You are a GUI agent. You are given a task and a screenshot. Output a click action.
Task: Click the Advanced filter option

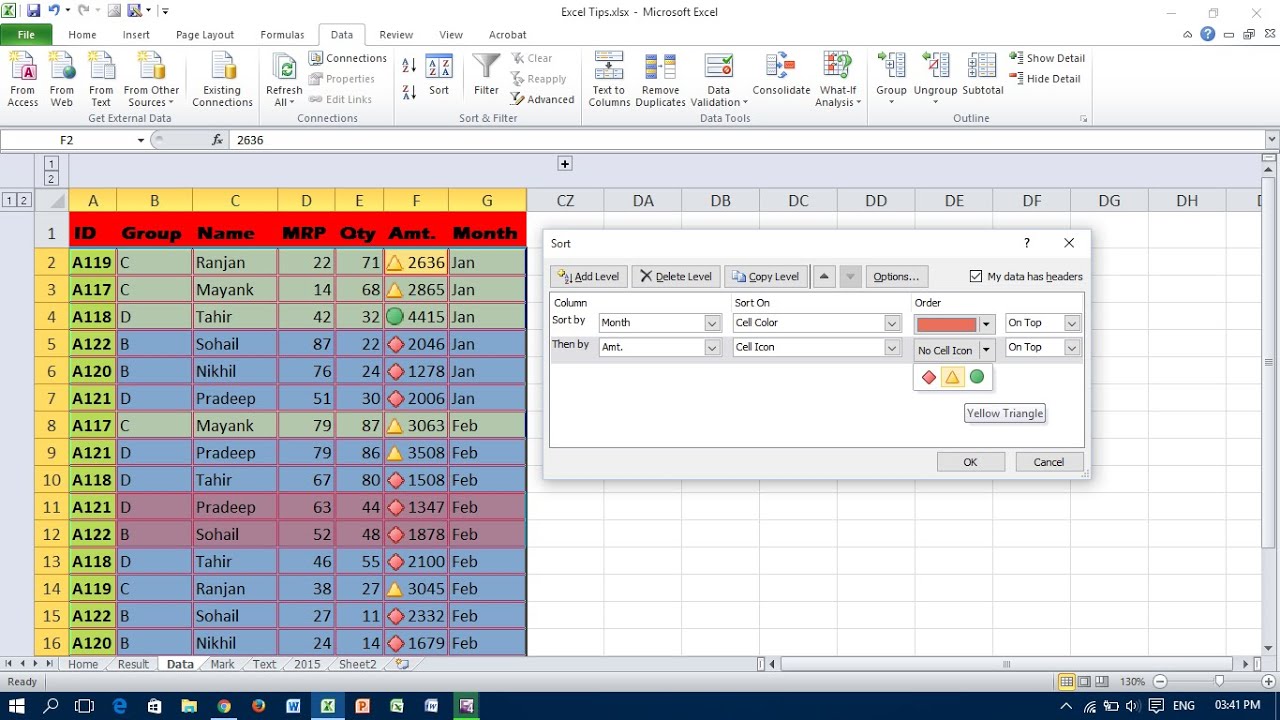tap(542, 99)
